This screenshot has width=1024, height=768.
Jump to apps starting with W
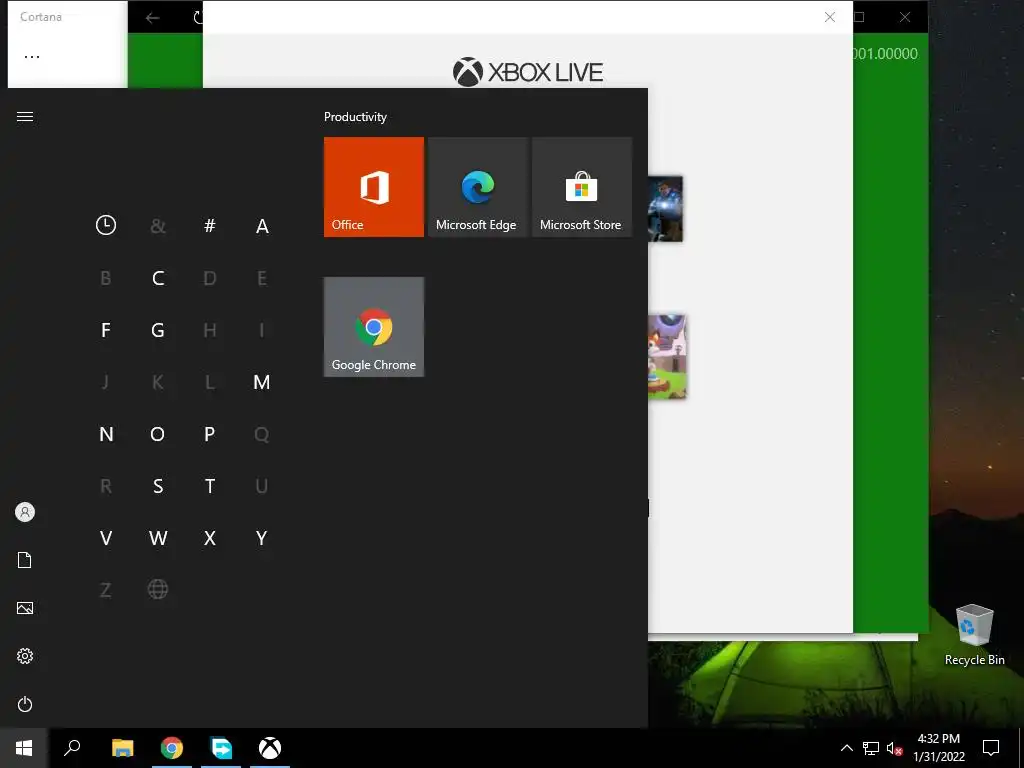(158, 538)
